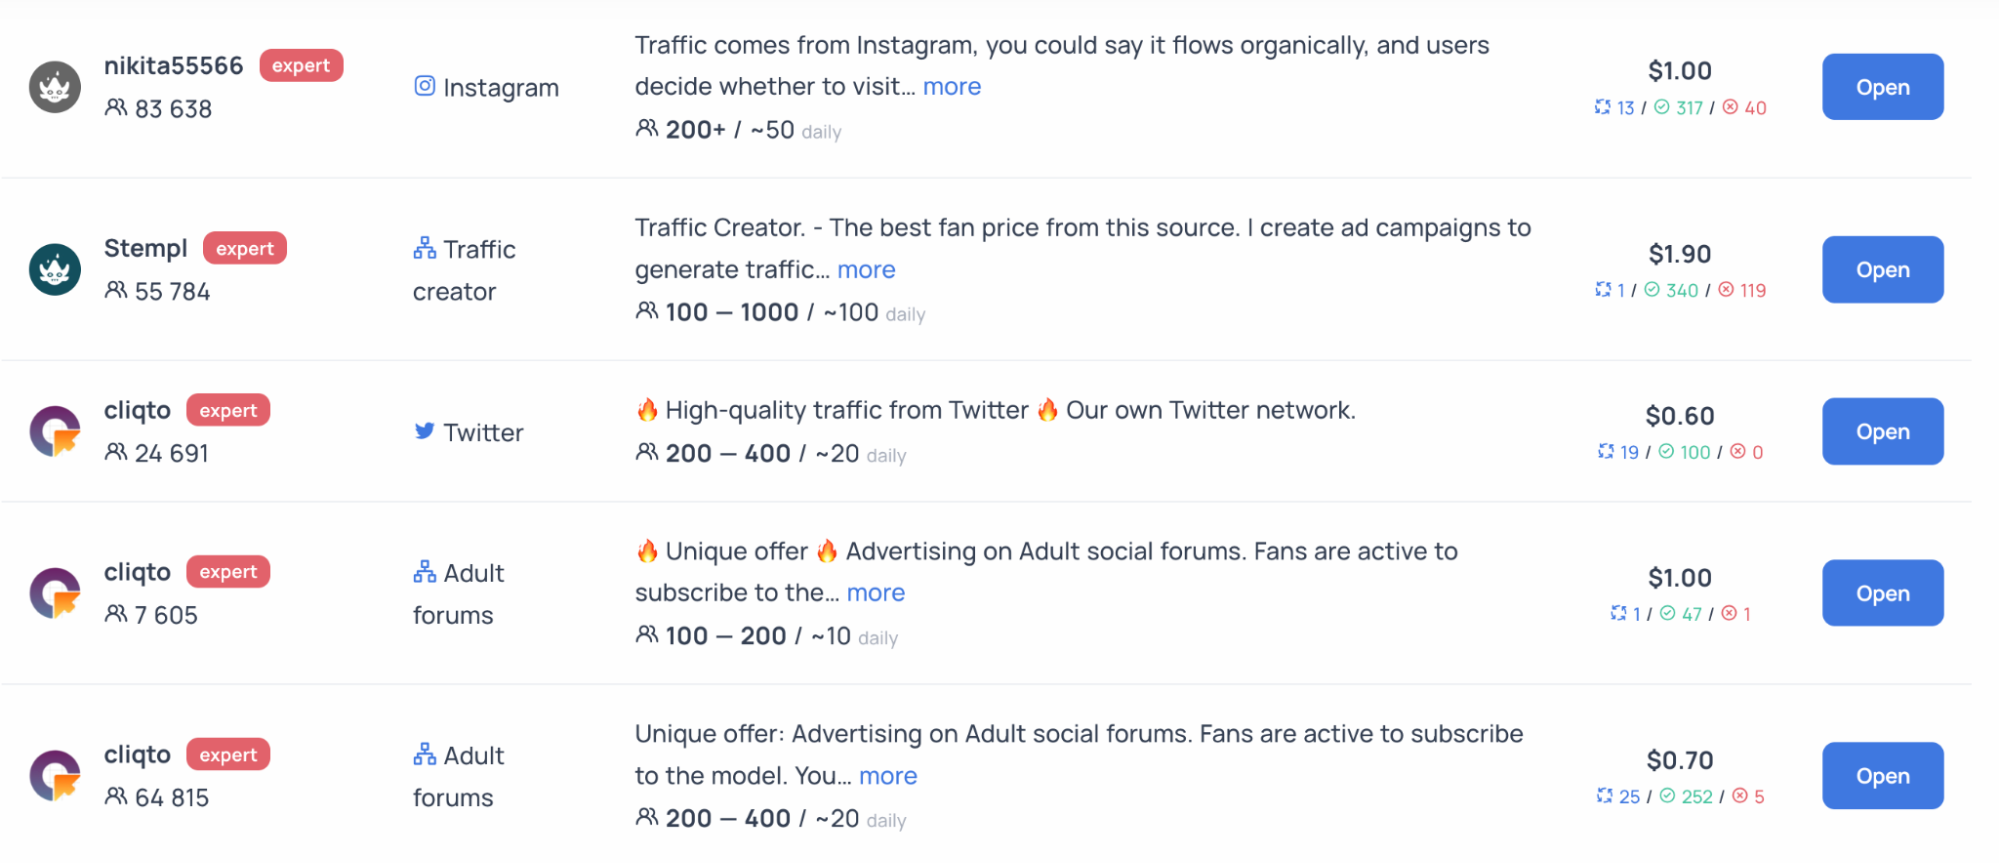Open the $1.90 Traffic creator offer

click(x=1882, y=270)
